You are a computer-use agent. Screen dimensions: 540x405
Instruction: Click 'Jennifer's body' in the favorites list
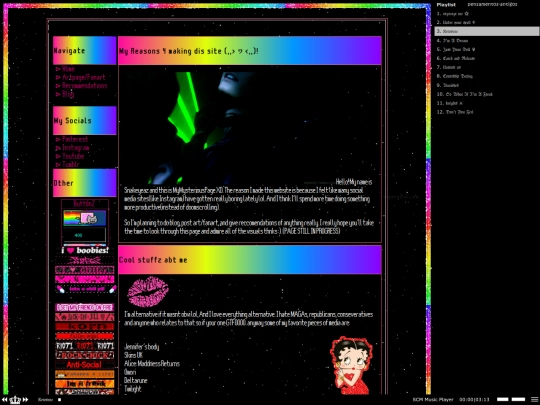(x=142, y=347)
